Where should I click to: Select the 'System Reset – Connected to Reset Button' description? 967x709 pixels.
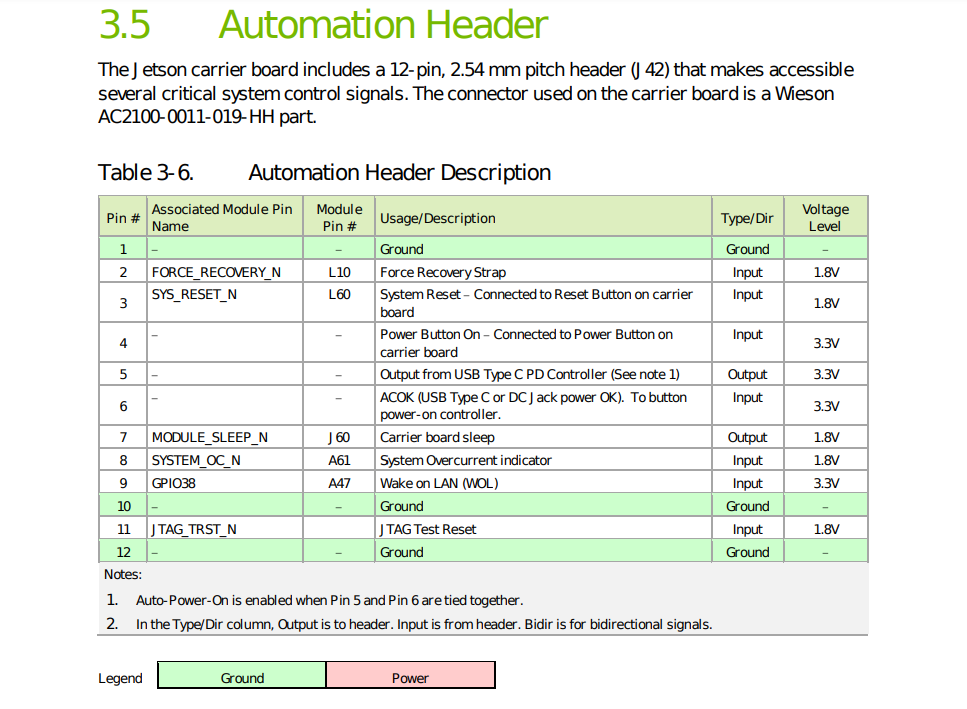point(537,303)
